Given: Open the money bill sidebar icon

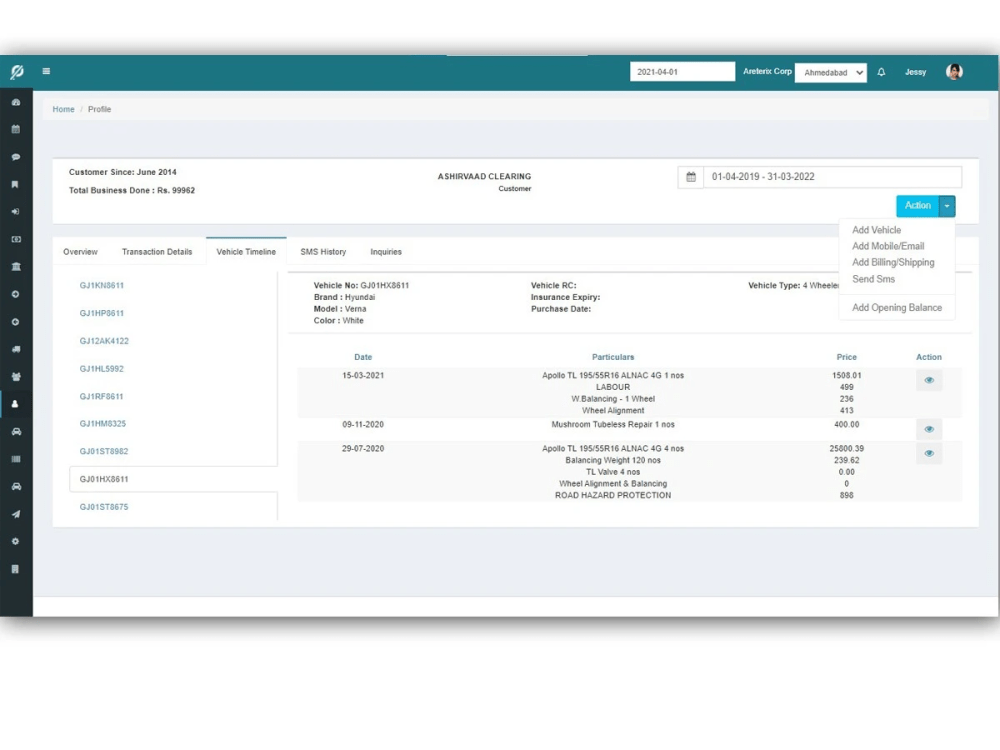Looking at the screenshot, I should (16, 239).
